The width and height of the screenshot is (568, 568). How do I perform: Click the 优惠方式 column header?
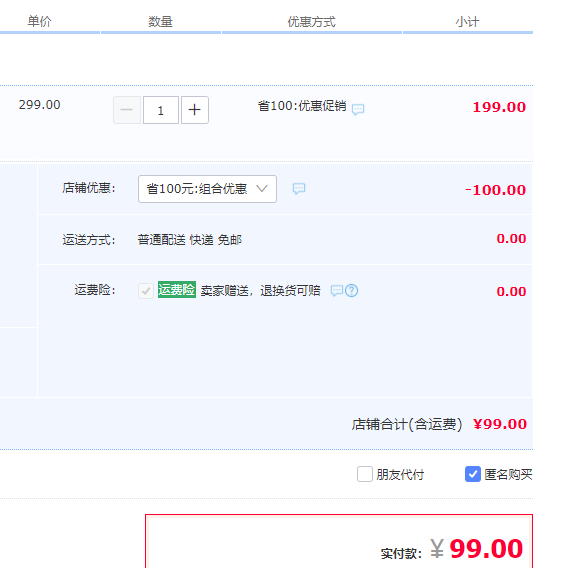coord(312,22)
